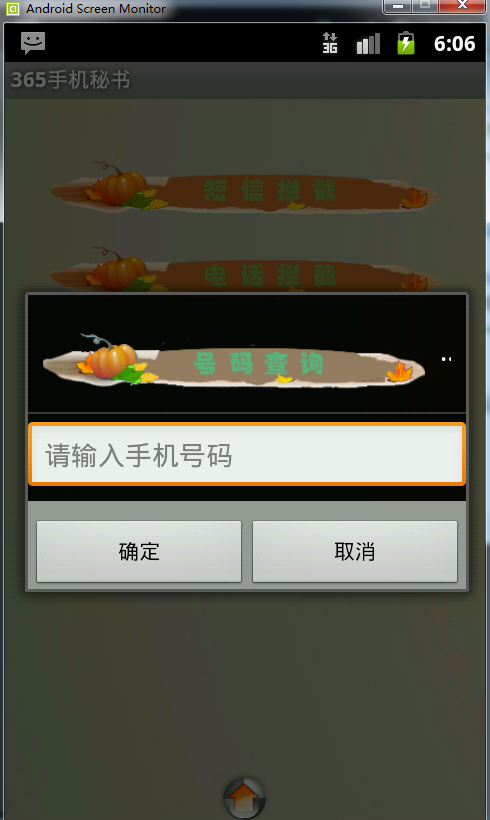The image size is (490, 820).
Task: Confirm the lookup with the 确定 button
Action: (139, 551)
